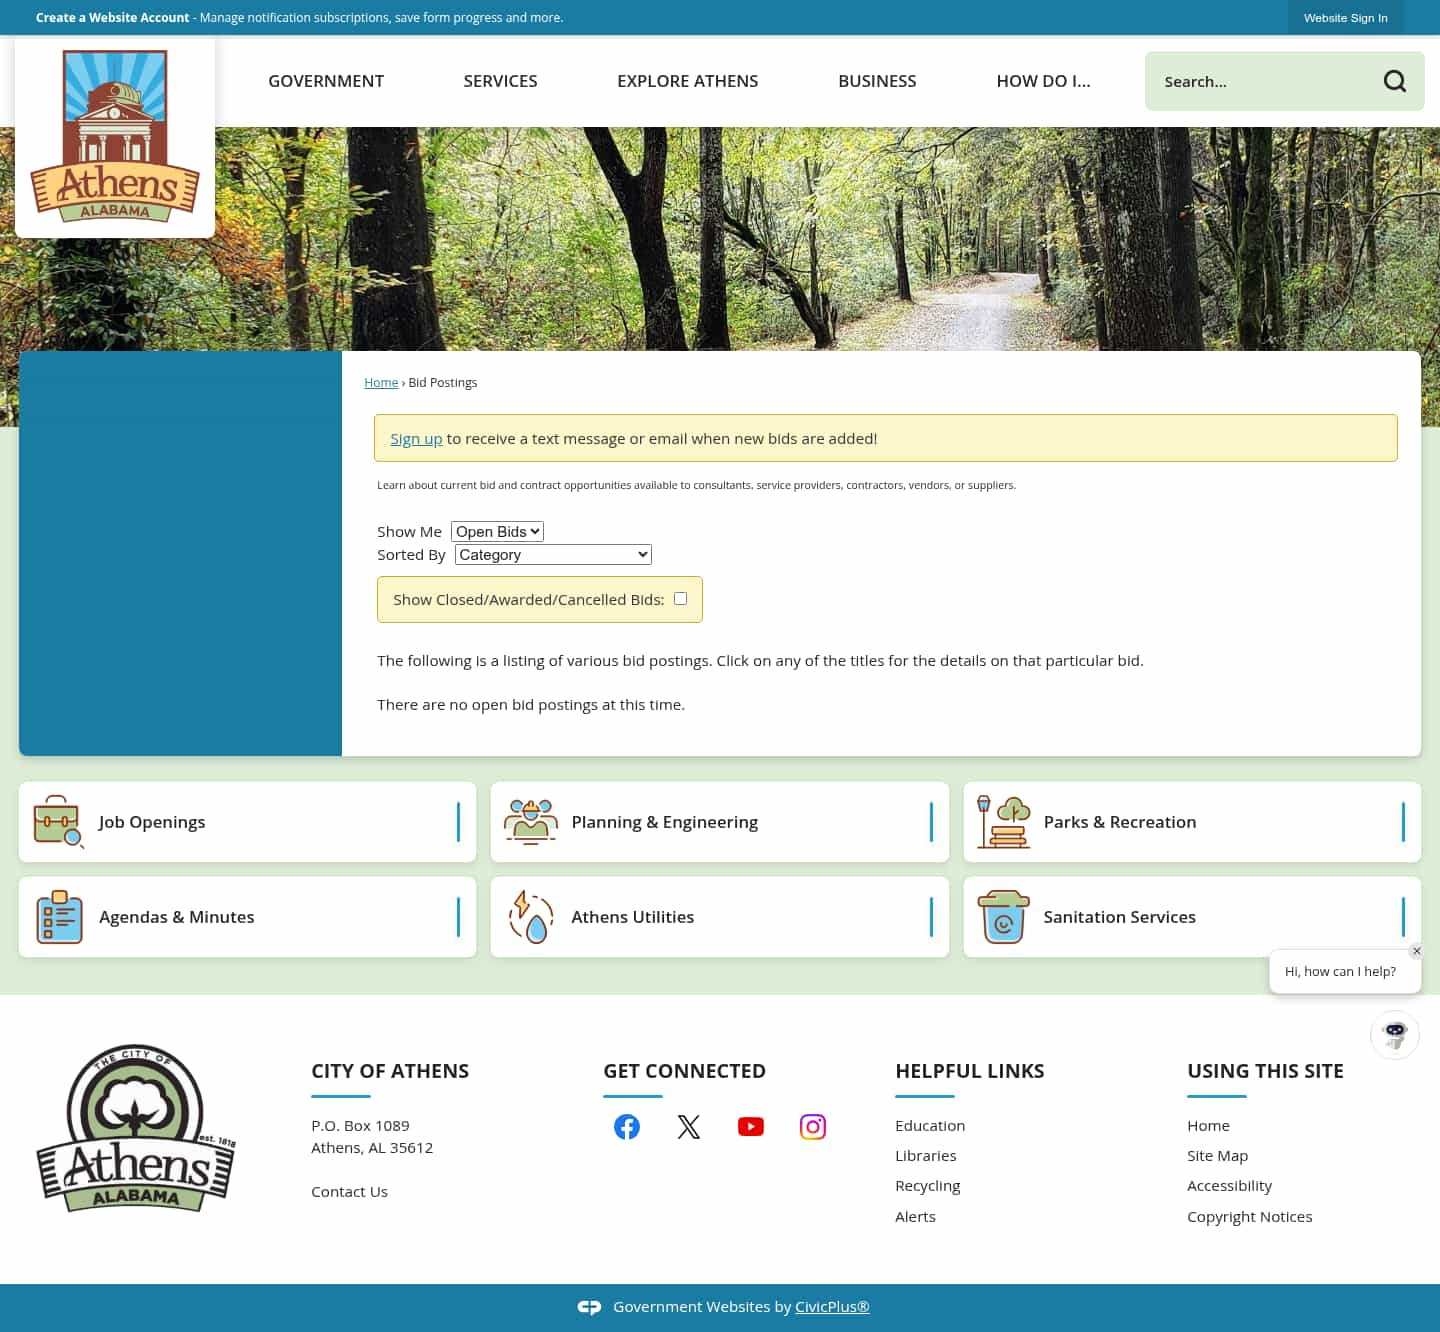Enable Show Closed/Awarded/Cancelled Bids

(x=680, y=598)
